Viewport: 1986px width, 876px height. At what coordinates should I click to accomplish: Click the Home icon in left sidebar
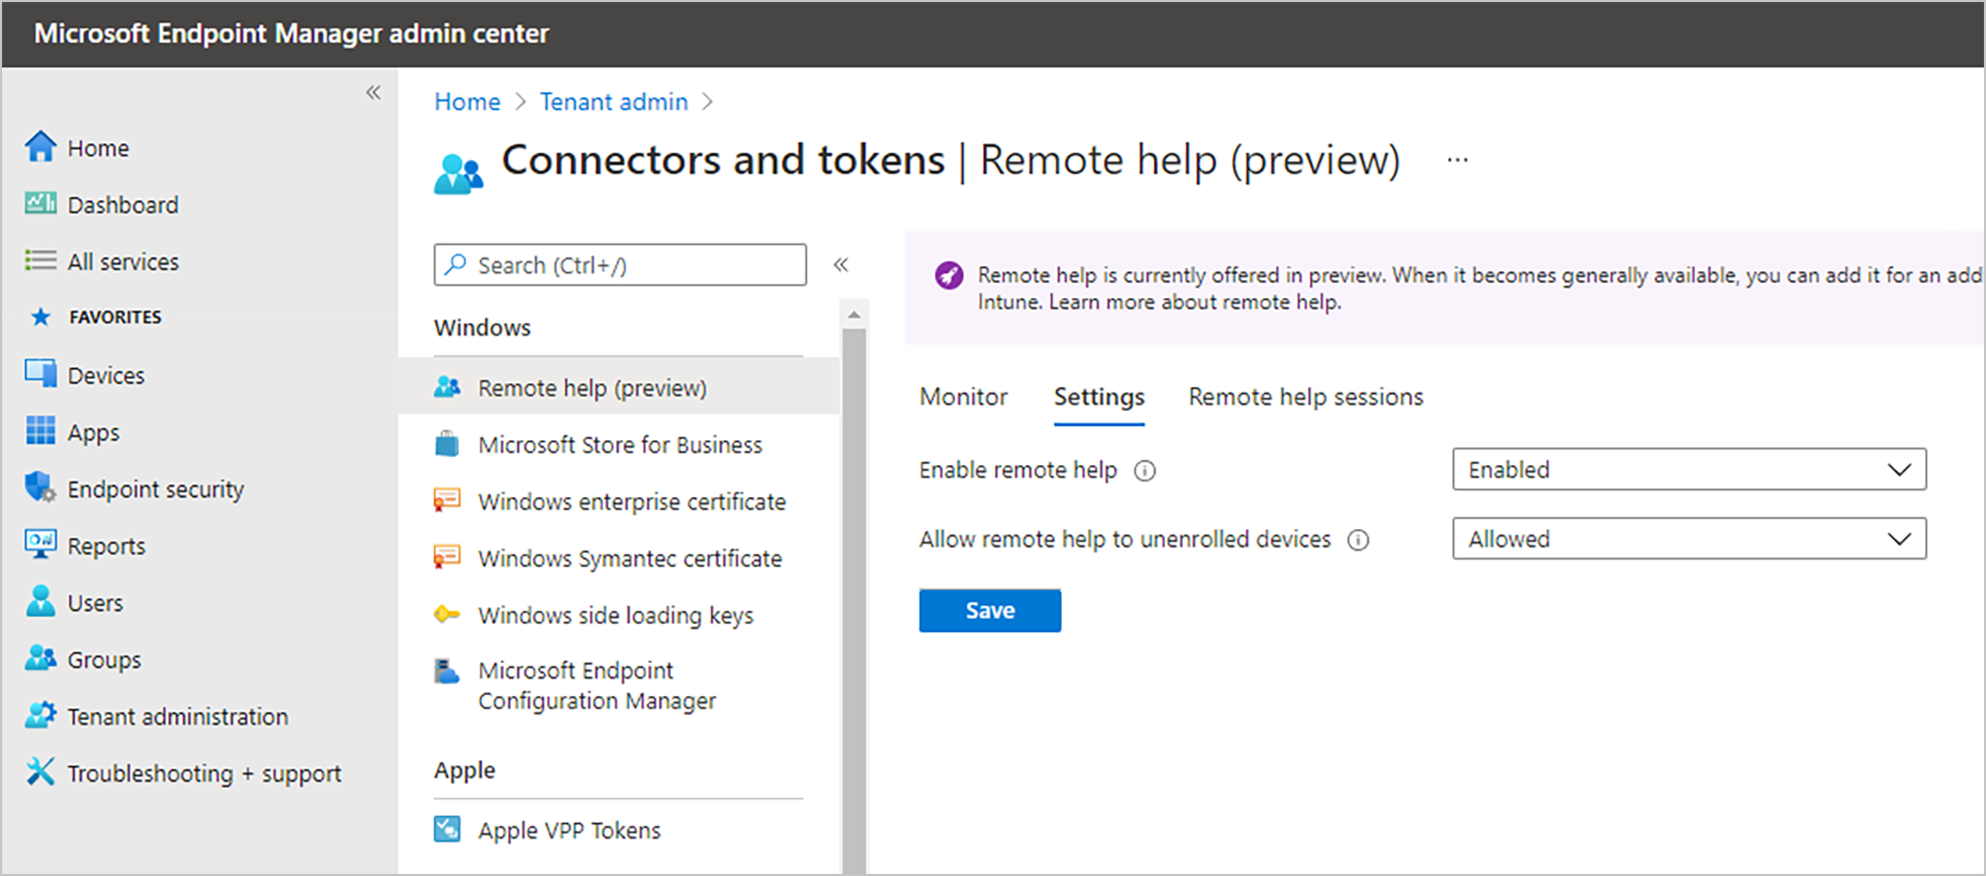(40, 147)
